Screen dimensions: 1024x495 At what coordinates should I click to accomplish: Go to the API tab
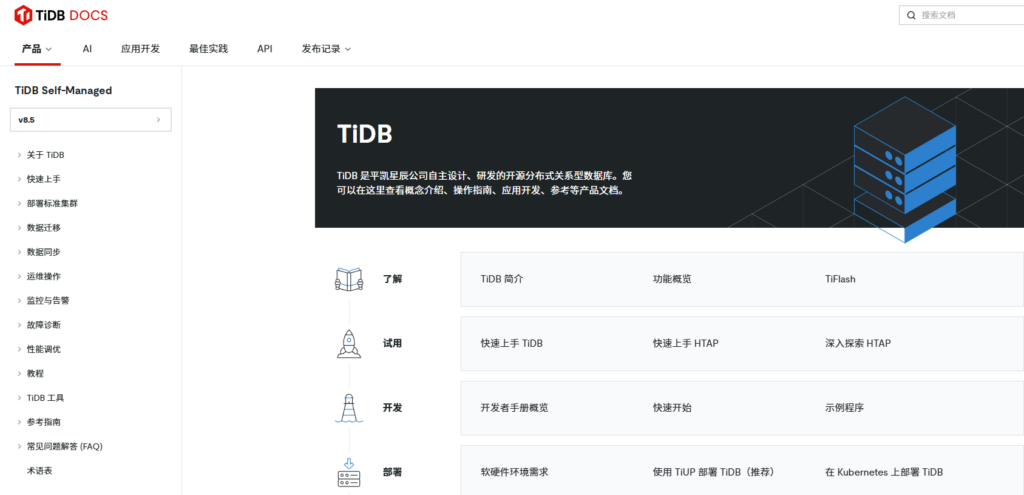264,49
